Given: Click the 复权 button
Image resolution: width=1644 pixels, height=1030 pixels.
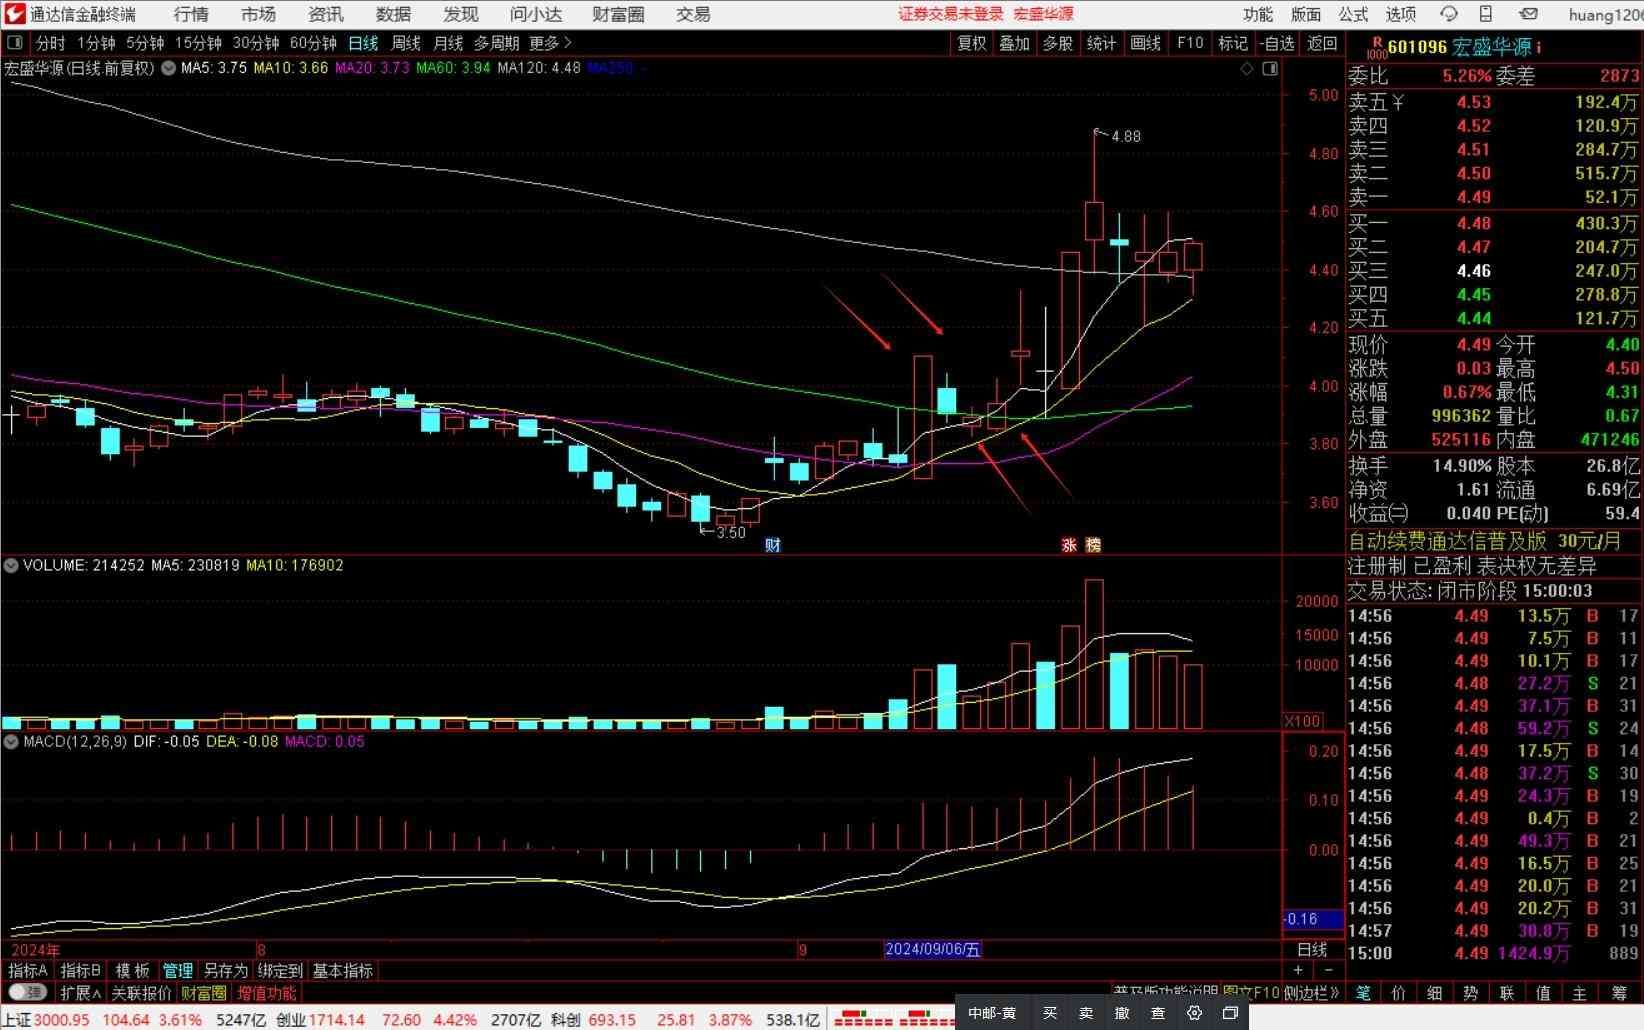Looking at the screenshot, I should pos(972,43).
